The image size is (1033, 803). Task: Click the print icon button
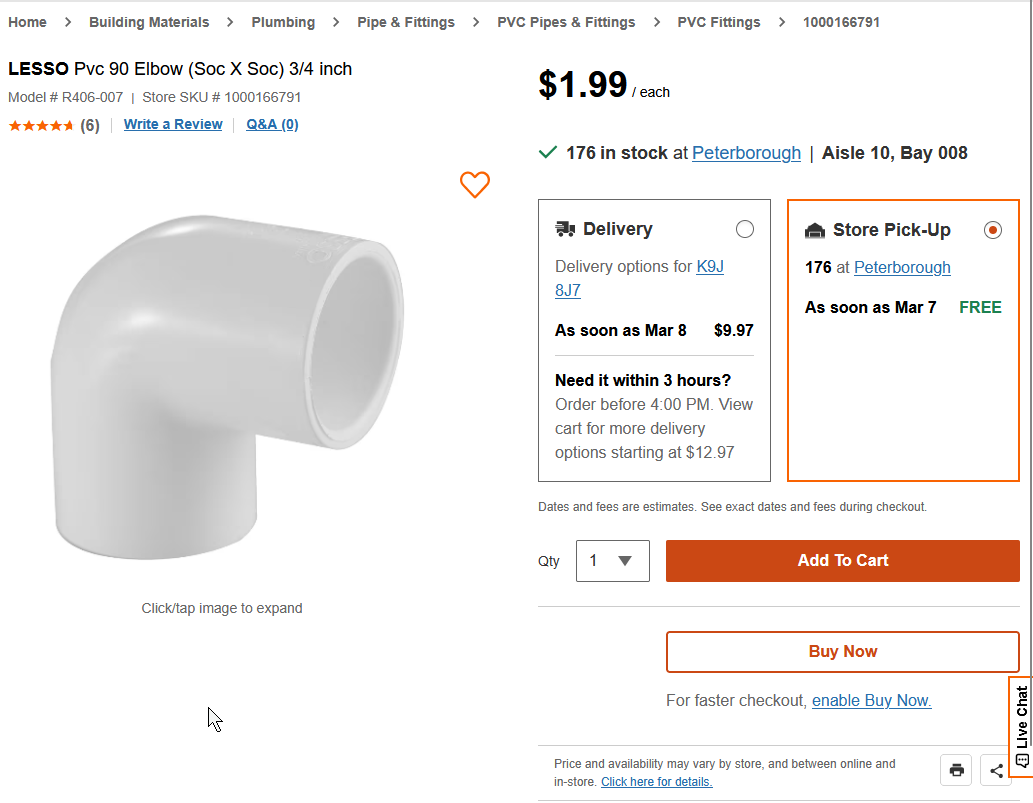point(957,769)
